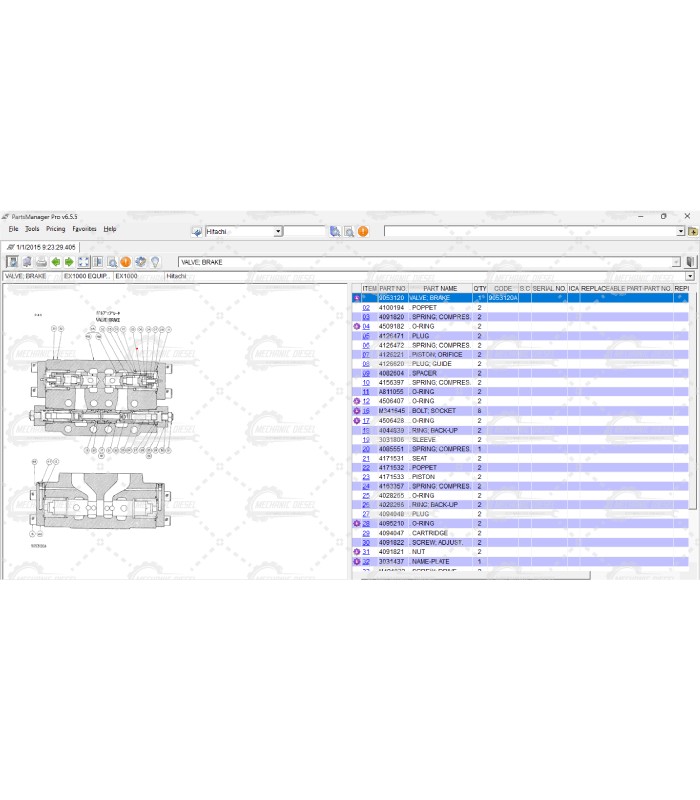700x800 pixels.
Task: Open the Hitachi manufacturer dropdown
Action: click(x=276, y=231)
